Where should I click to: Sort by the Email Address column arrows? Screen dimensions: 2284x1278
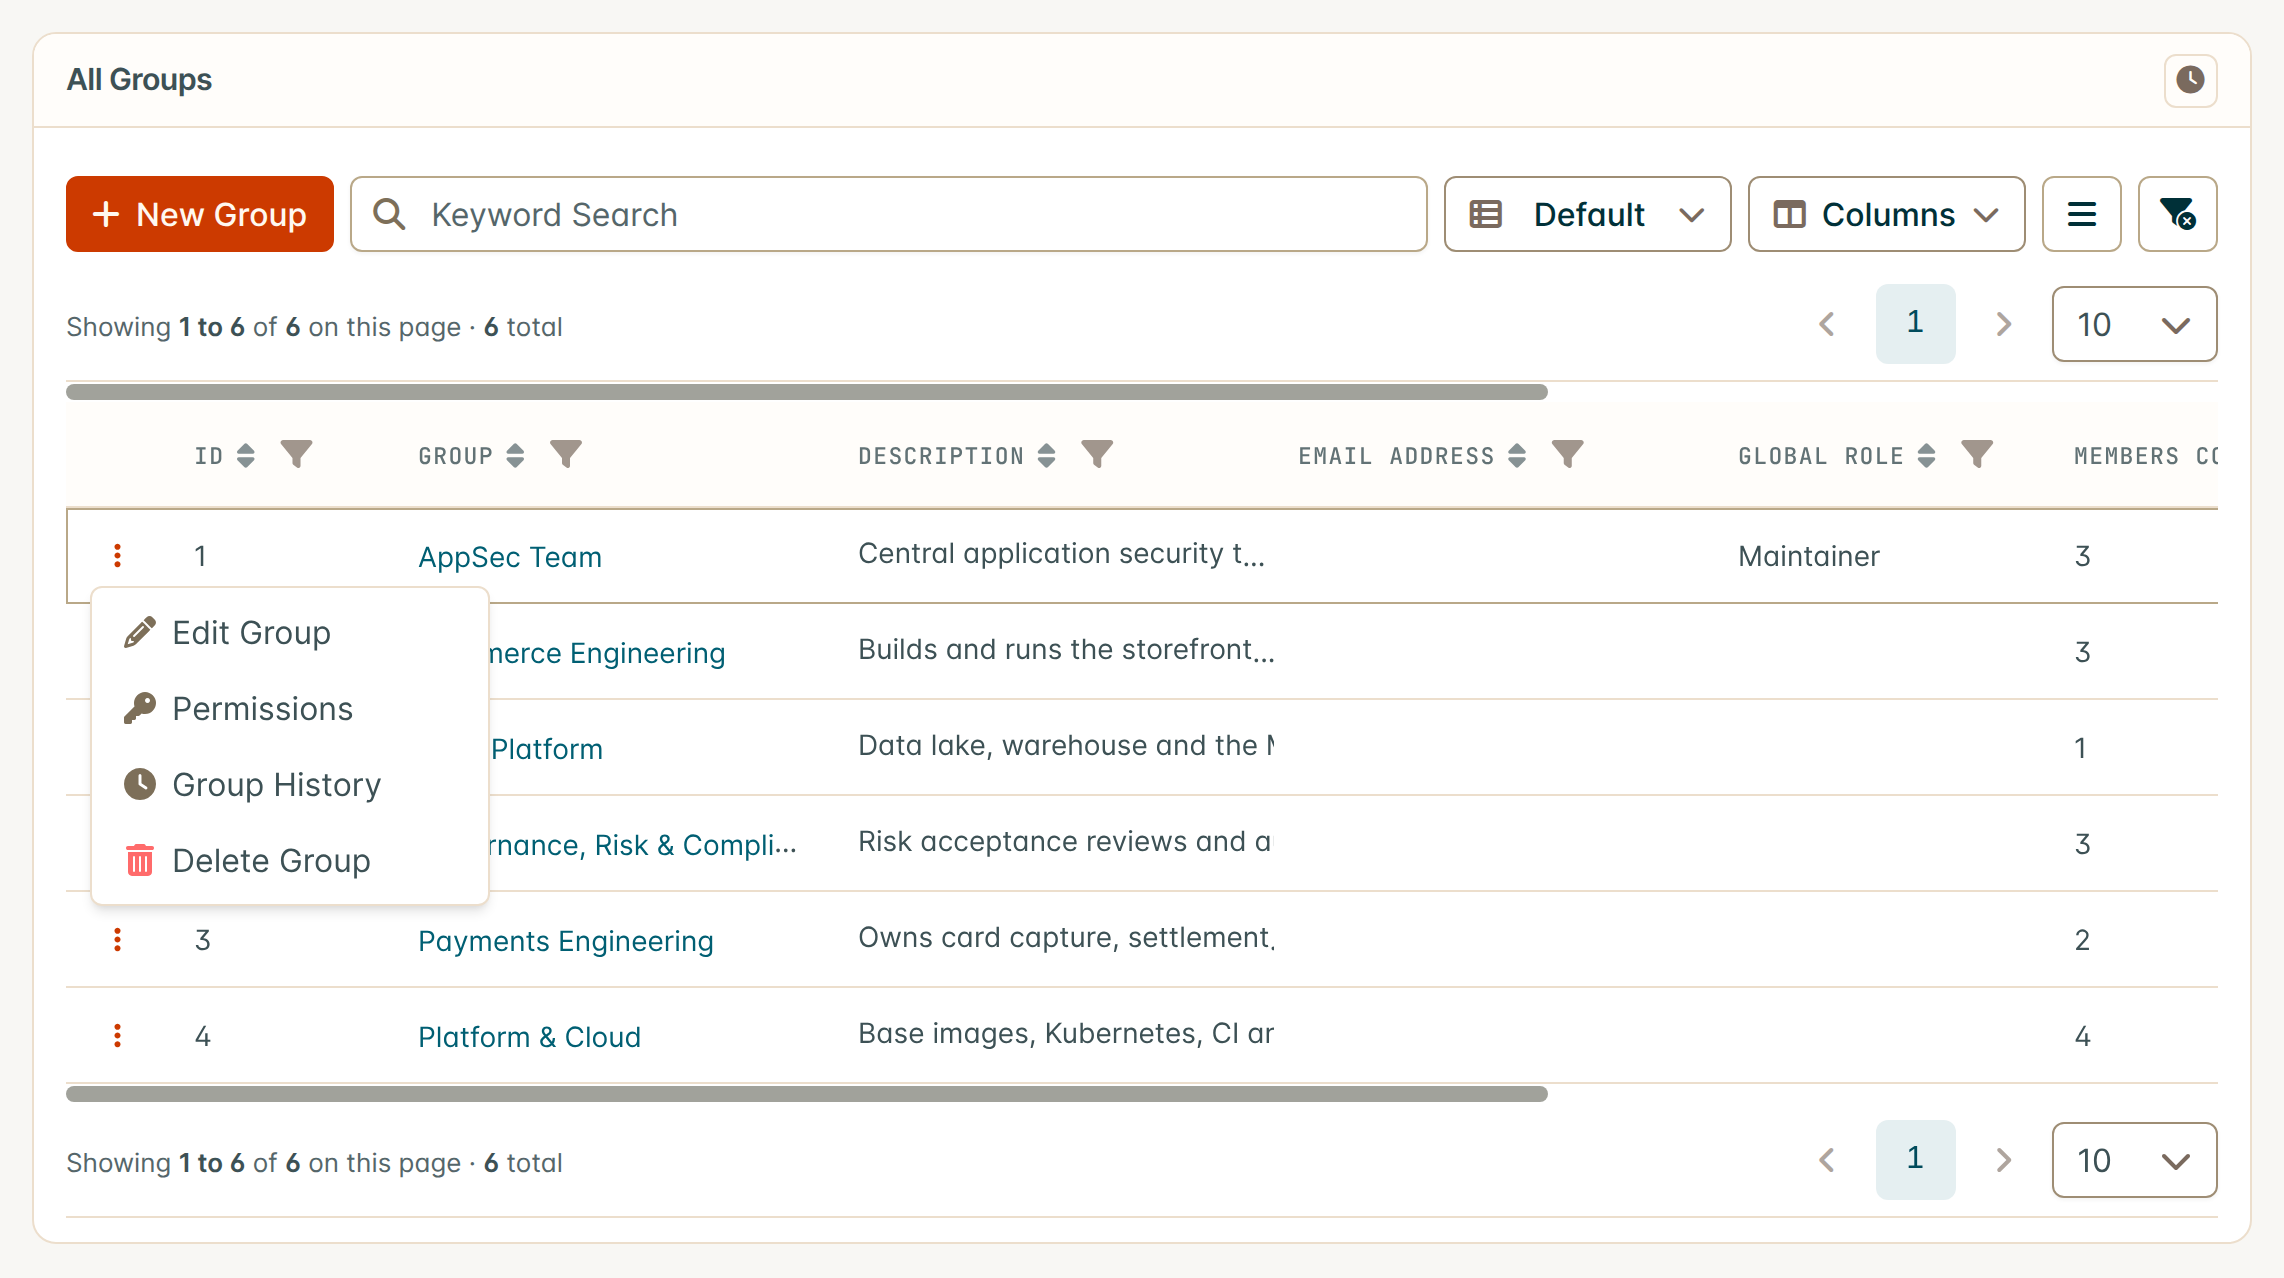pos(1517,456)
